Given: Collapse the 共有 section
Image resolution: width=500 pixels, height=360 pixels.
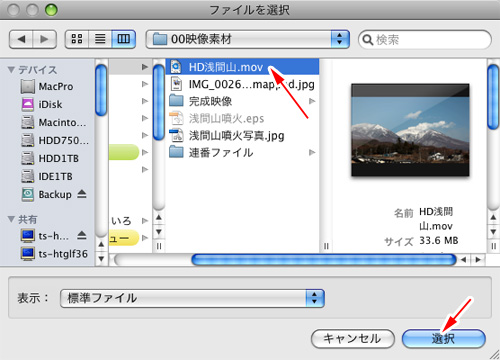Looking at the screenshot, I should pos(11,219).
